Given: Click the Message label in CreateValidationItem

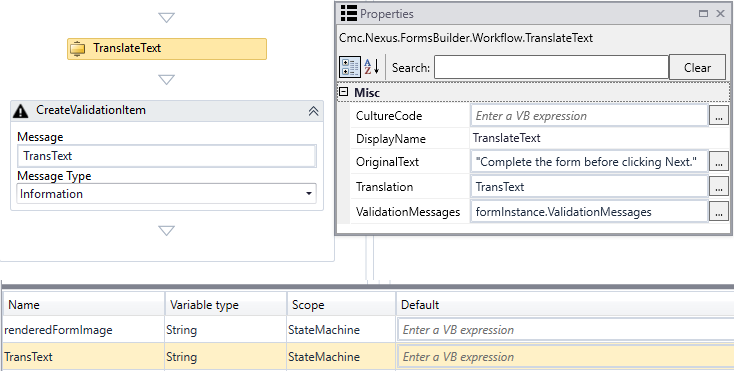Looking at the screenshot, I should [40, 137].
